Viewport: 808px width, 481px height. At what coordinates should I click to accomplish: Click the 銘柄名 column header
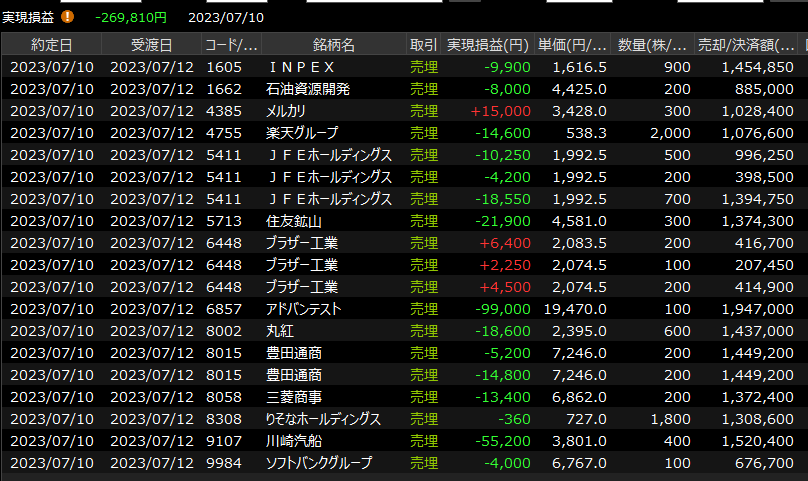333,45
